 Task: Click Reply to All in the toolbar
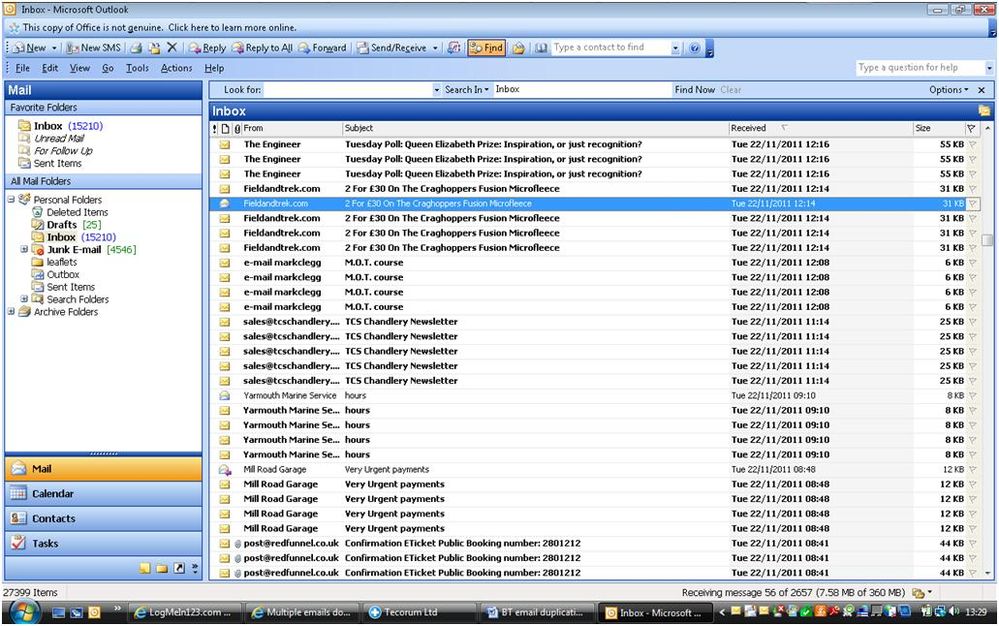point(262,48)
